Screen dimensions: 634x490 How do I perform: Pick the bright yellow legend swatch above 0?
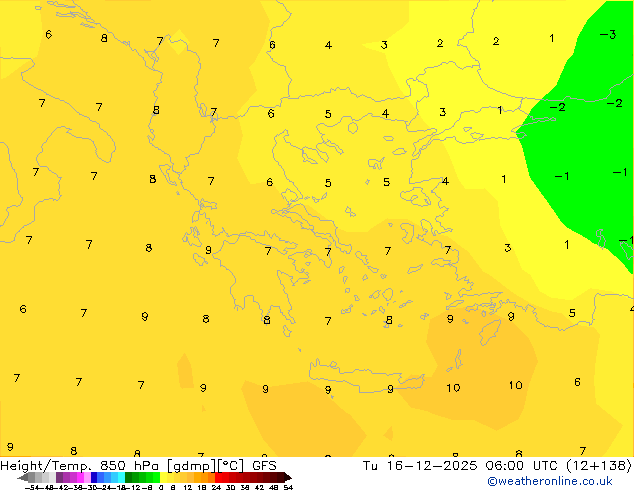pos(163,477)
